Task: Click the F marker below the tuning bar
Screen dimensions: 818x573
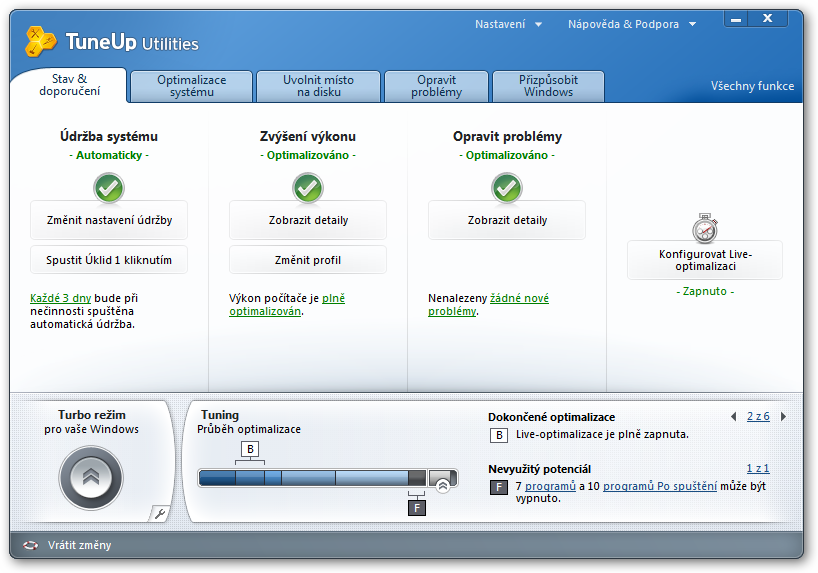Action: (x=416, y=508)
